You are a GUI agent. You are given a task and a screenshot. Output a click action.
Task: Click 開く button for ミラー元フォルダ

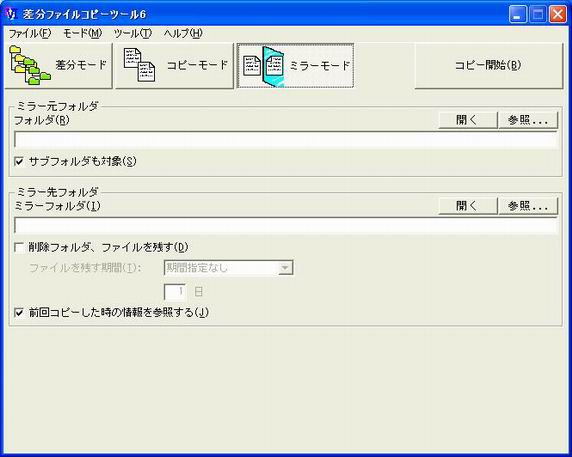coord(468,120)
